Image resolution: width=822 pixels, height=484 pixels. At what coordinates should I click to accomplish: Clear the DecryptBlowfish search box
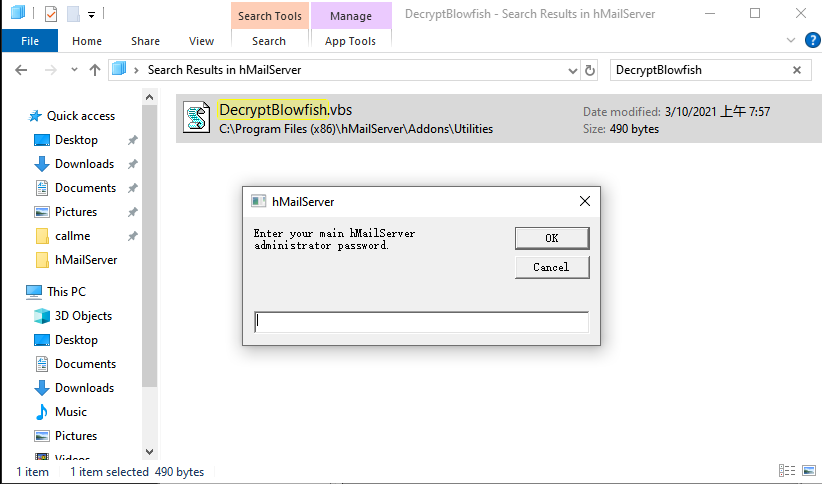(x=797, y=70)
